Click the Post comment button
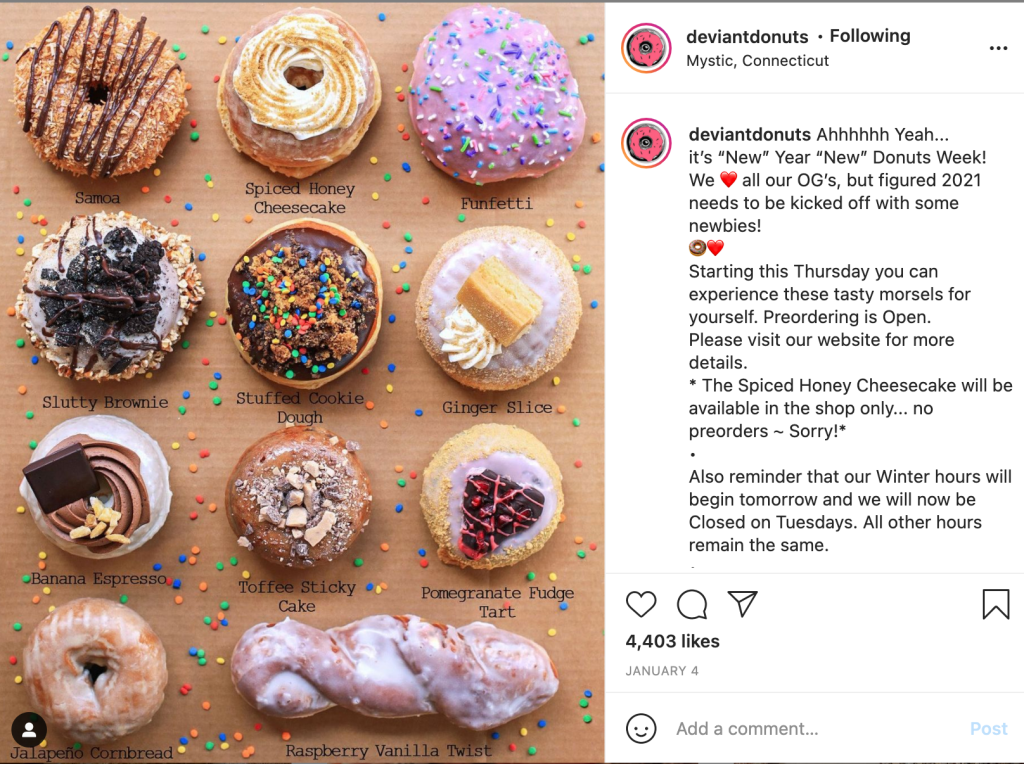The height and width of the screenshot is (764, 1024). 989,729
